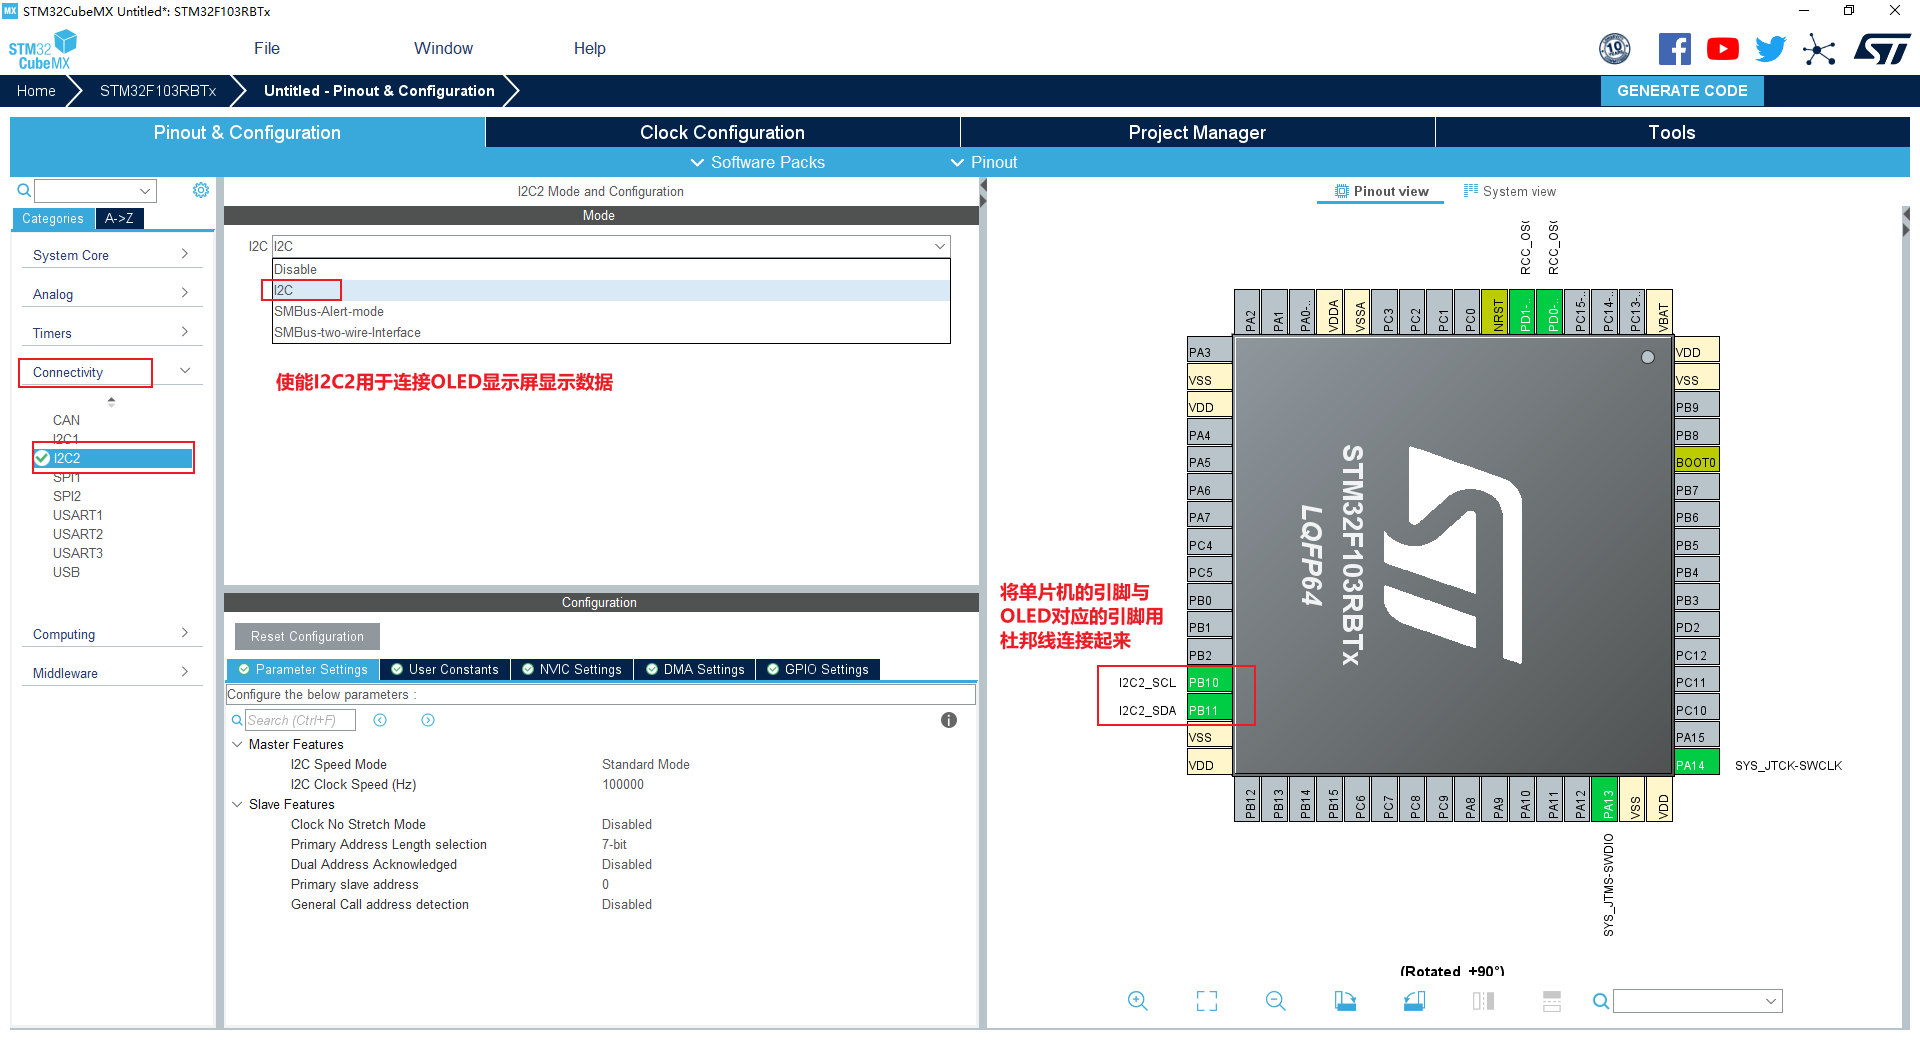Go to previous parameter search result
The width and height of the screenshot is (1920, 1040).
[380, 720]
